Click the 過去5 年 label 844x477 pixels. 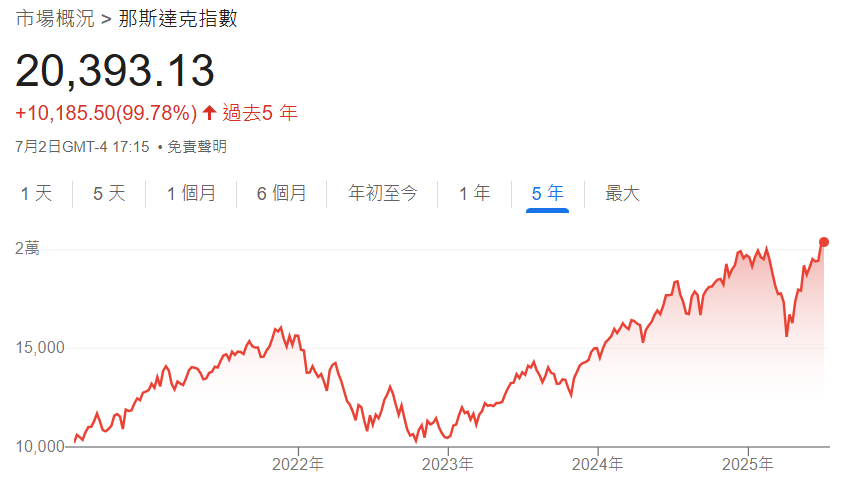(260, 113)
